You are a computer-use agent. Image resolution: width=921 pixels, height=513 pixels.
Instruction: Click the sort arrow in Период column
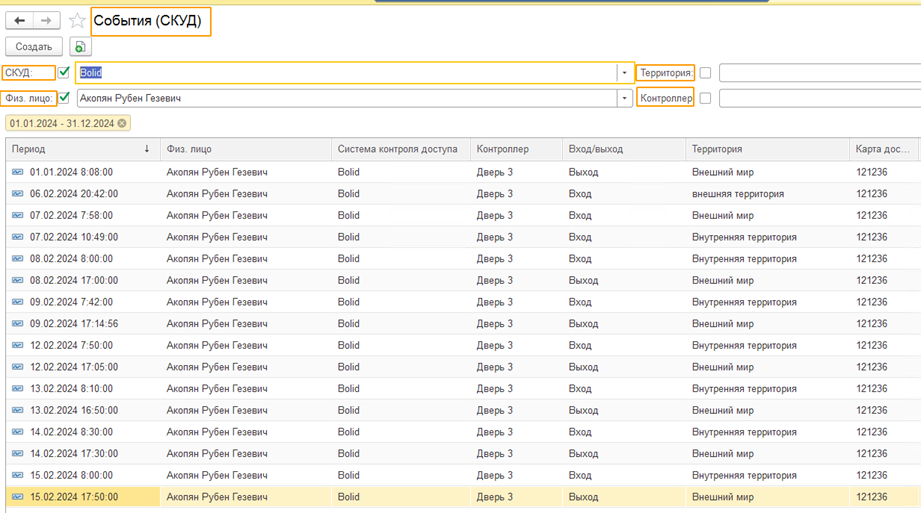coord(147,150)
